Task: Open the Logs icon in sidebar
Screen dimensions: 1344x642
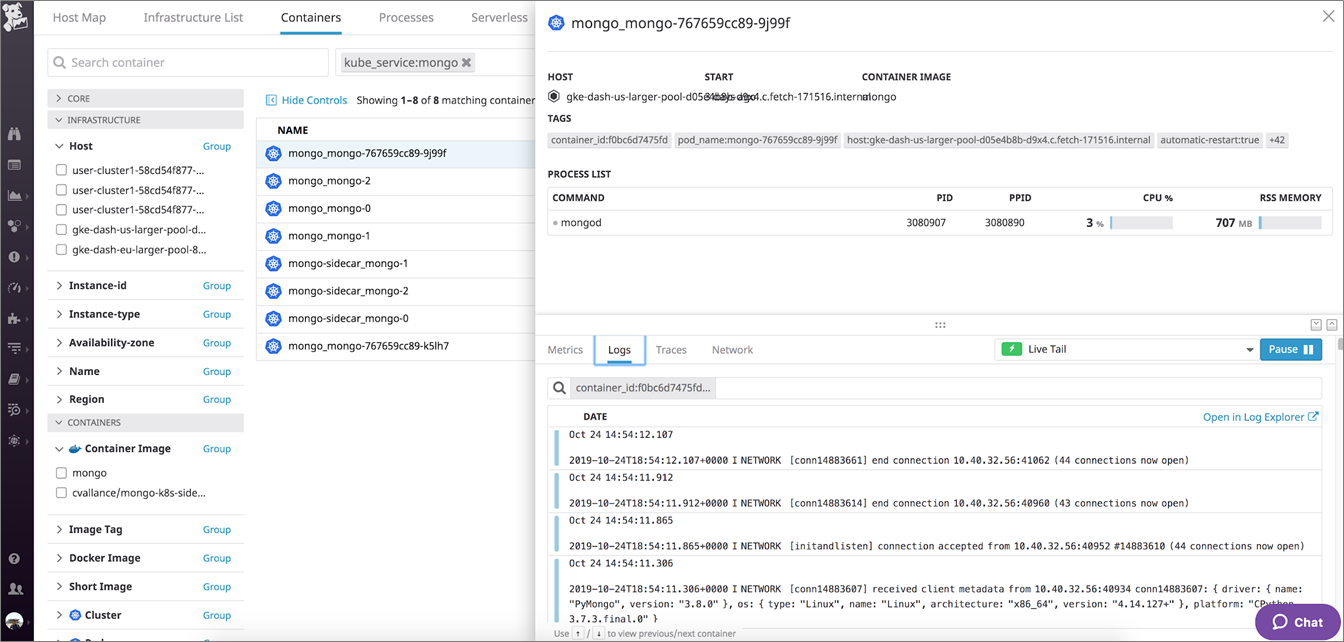Action: [15, 410]
